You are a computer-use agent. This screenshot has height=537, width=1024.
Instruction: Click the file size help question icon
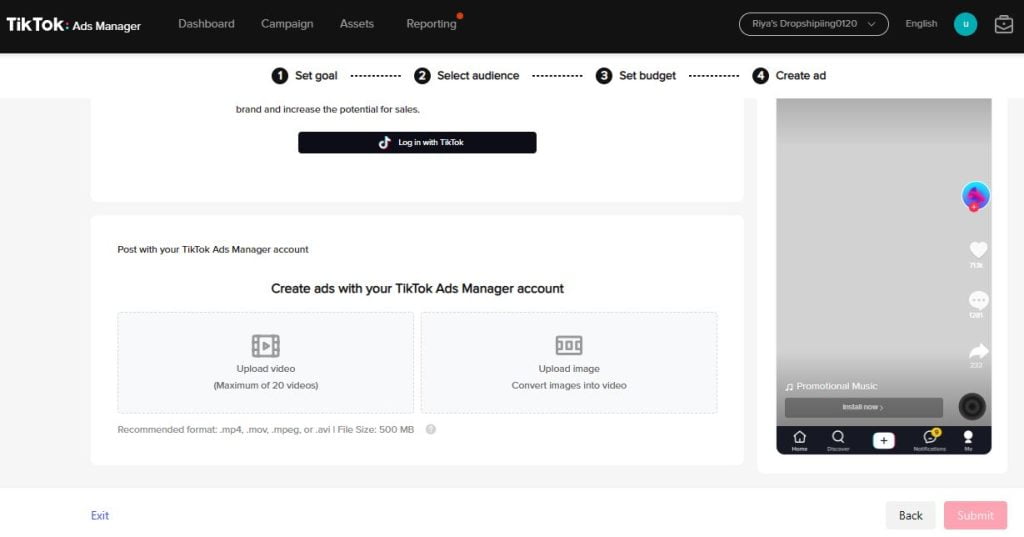pos(431,429)
